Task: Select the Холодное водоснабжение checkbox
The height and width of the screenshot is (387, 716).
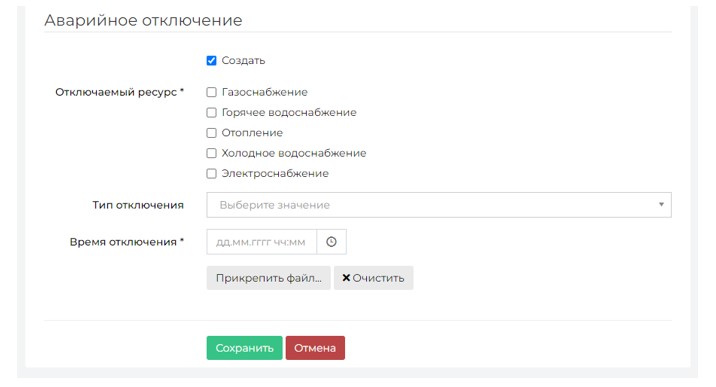Action: (211, 153)
